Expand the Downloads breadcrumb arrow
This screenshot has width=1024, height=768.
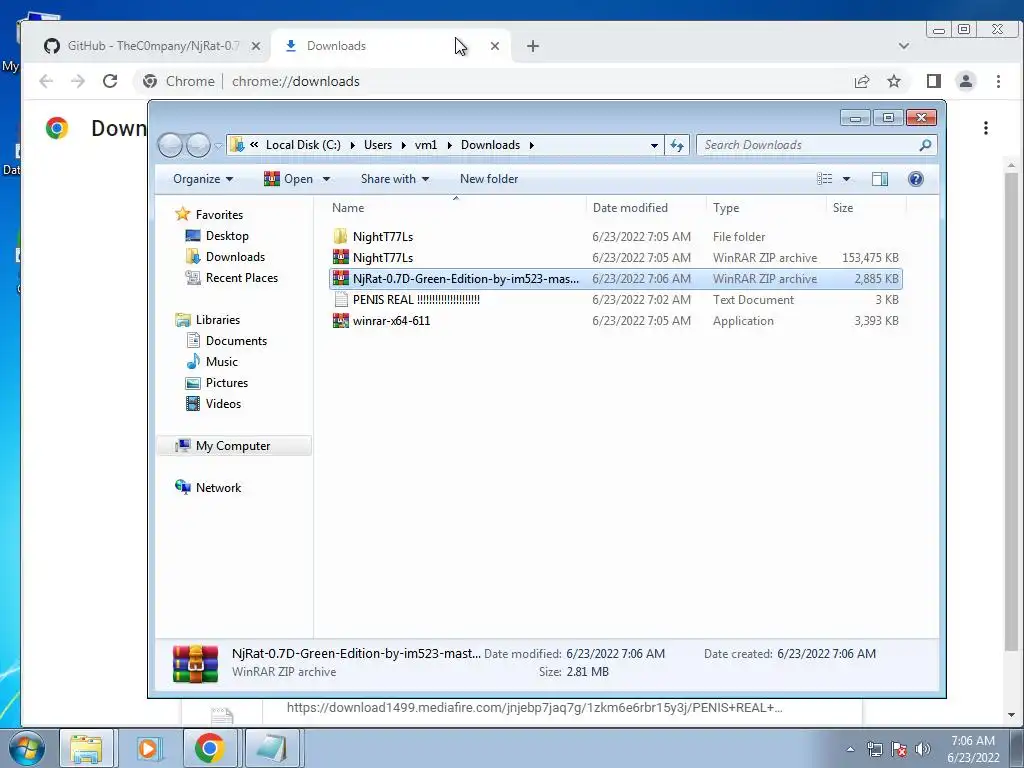[532, 145]
